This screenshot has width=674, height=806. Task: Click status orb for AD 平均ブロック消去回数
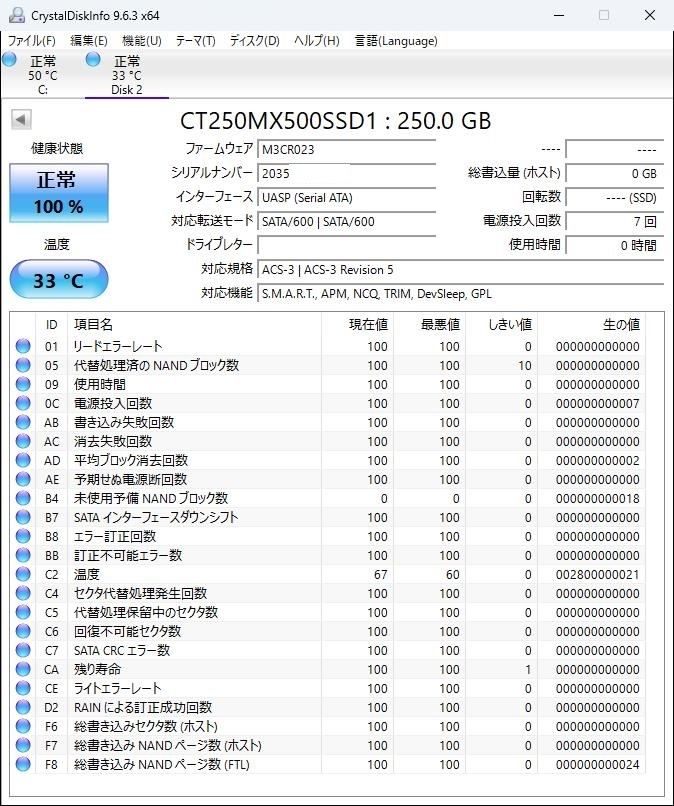coord(23,460)
